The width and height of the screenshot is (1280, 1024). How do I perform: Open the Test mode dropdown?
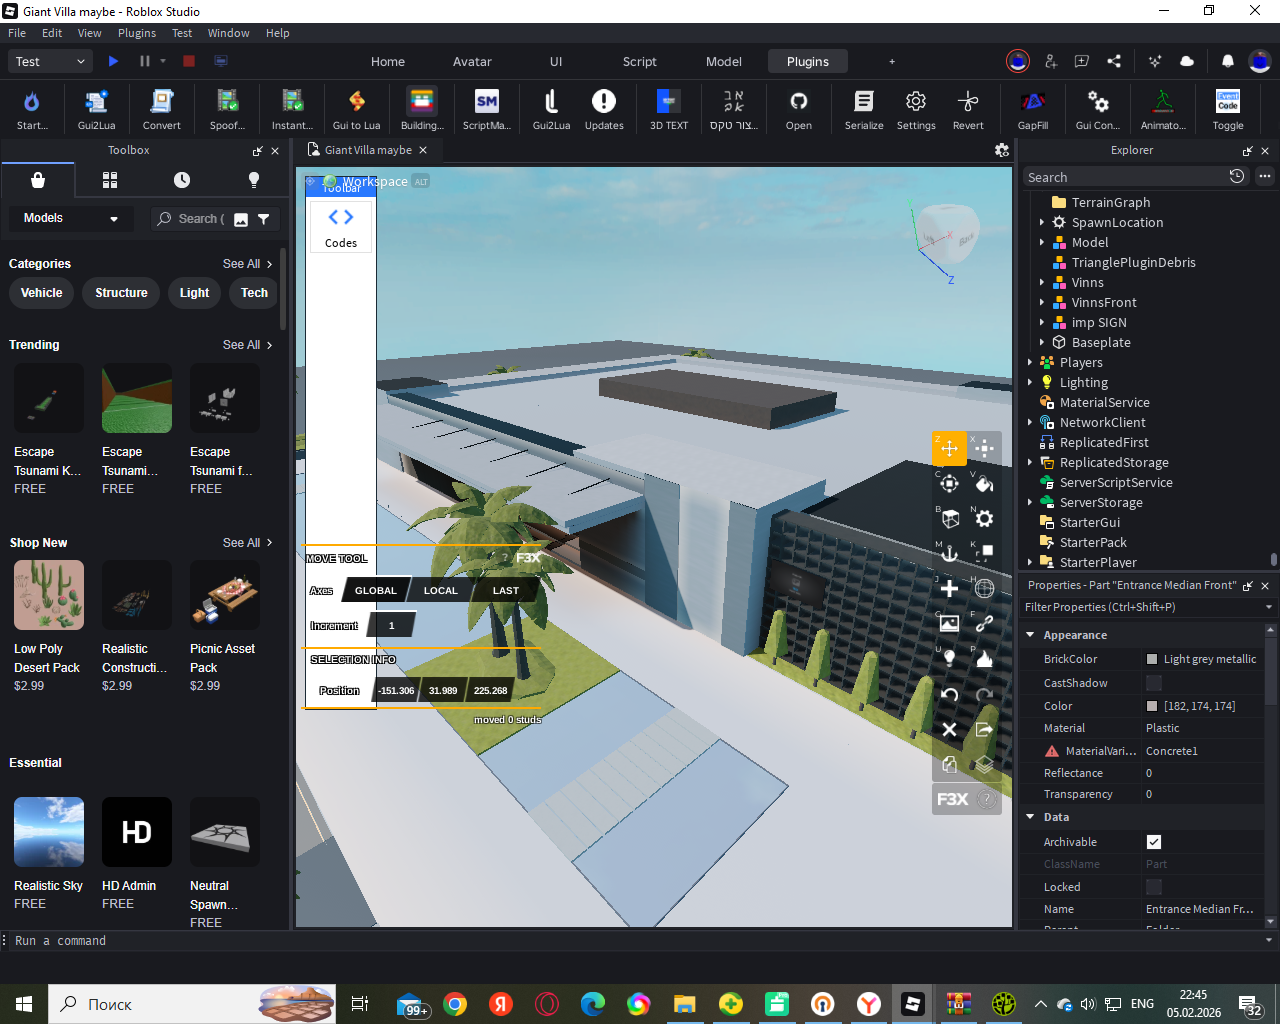(x=51, y=61)
